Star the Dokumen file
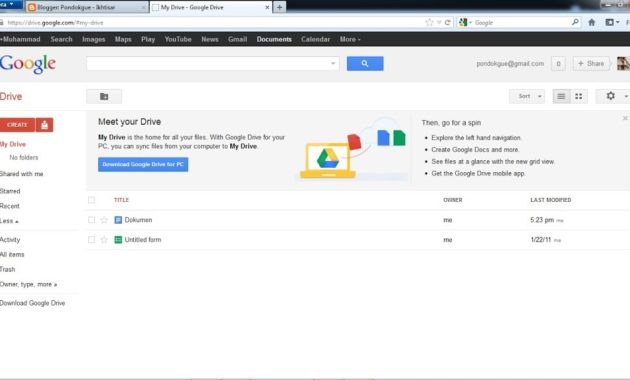The width and height of the screenshot is (630, 380). [104, 220]
